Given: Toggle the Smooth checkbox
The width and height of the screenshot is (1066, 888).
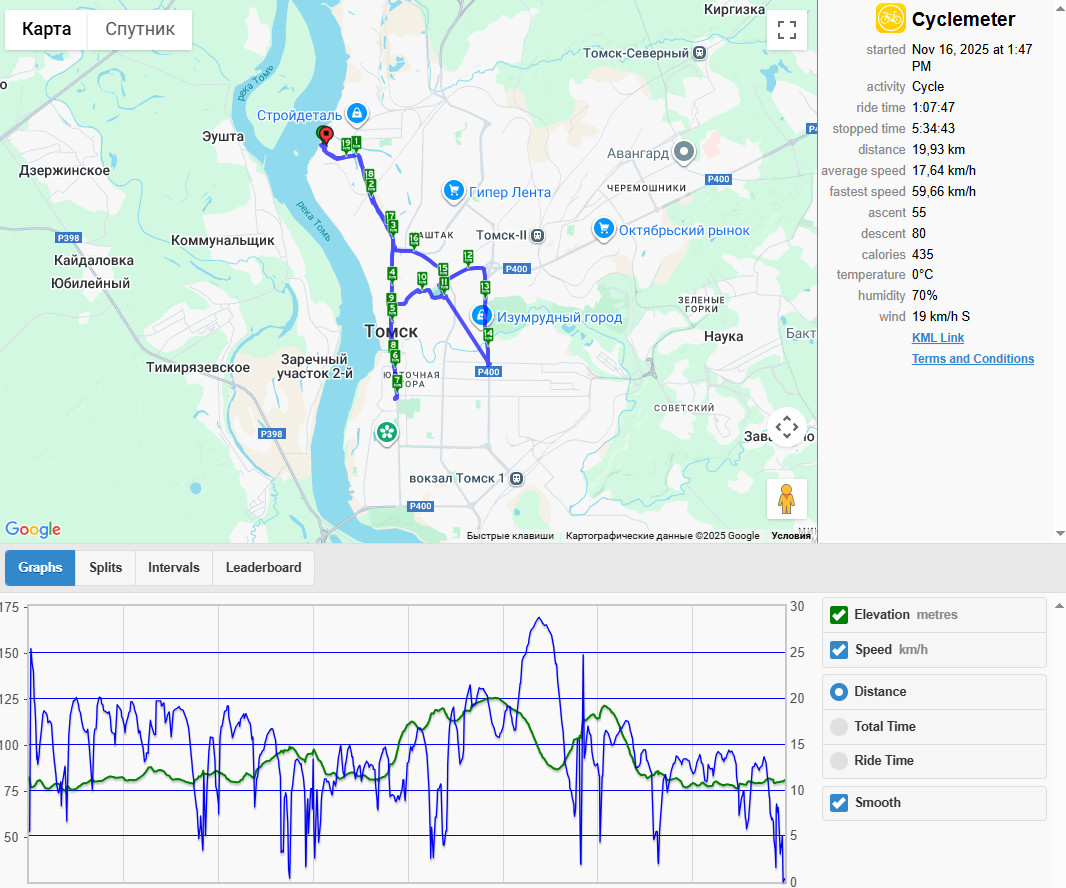Looking at the screenshot, I should click(839, 803).
